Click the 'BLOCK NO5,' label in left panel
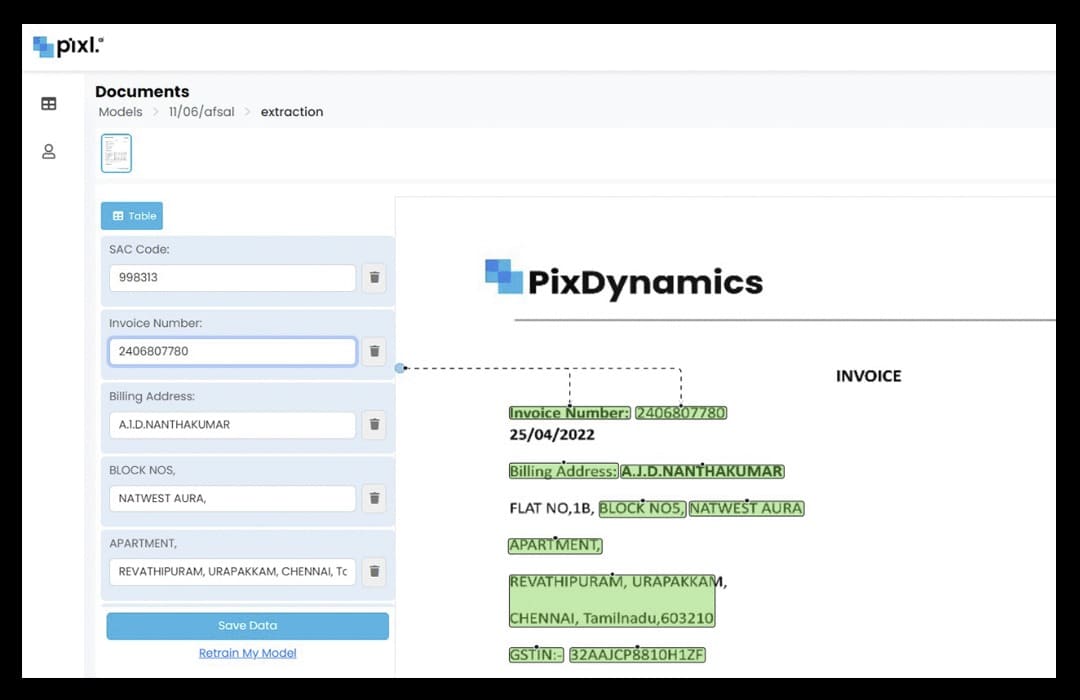The width and height of the screenshot is (1080, 700). point(143,471)
